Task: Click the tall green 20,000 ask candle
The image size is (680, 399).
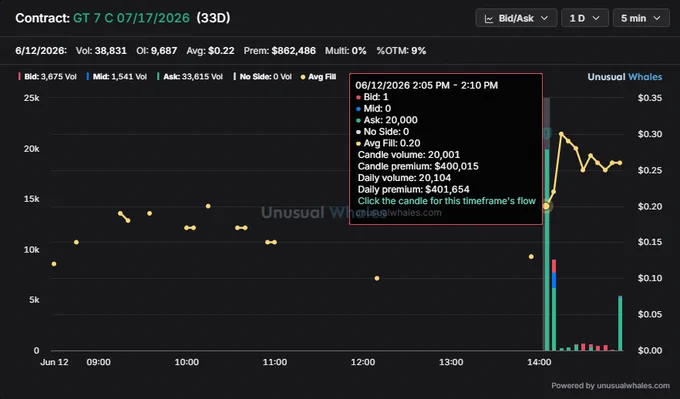Action: pyautogui.click(x=547, y=249)
